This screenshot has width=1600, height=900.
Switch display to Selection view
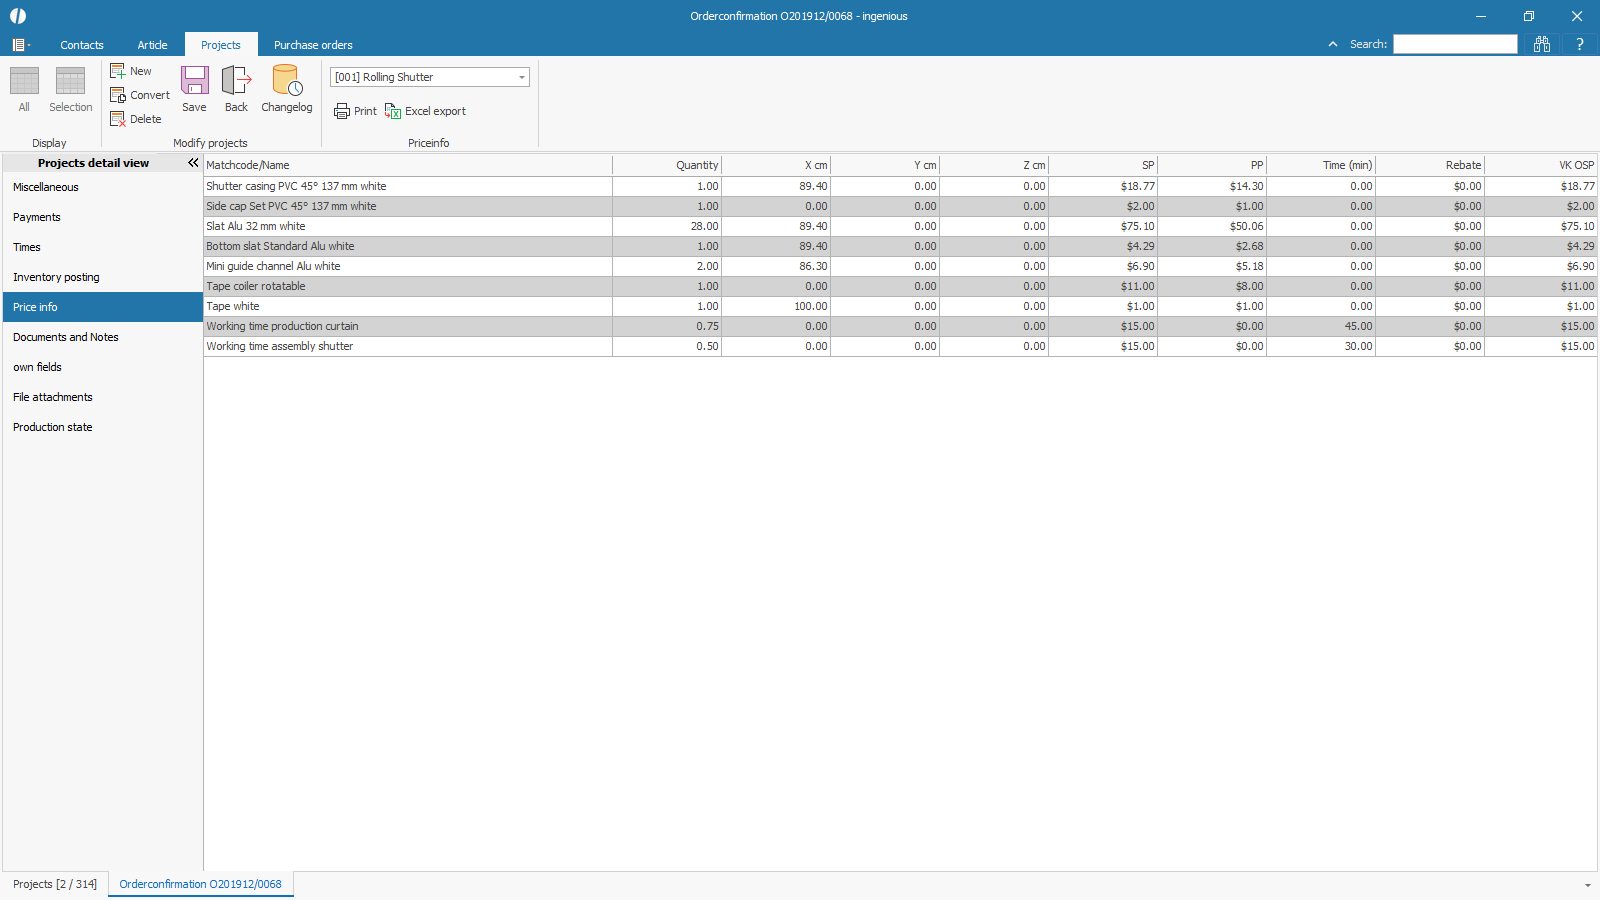point(70,81)
